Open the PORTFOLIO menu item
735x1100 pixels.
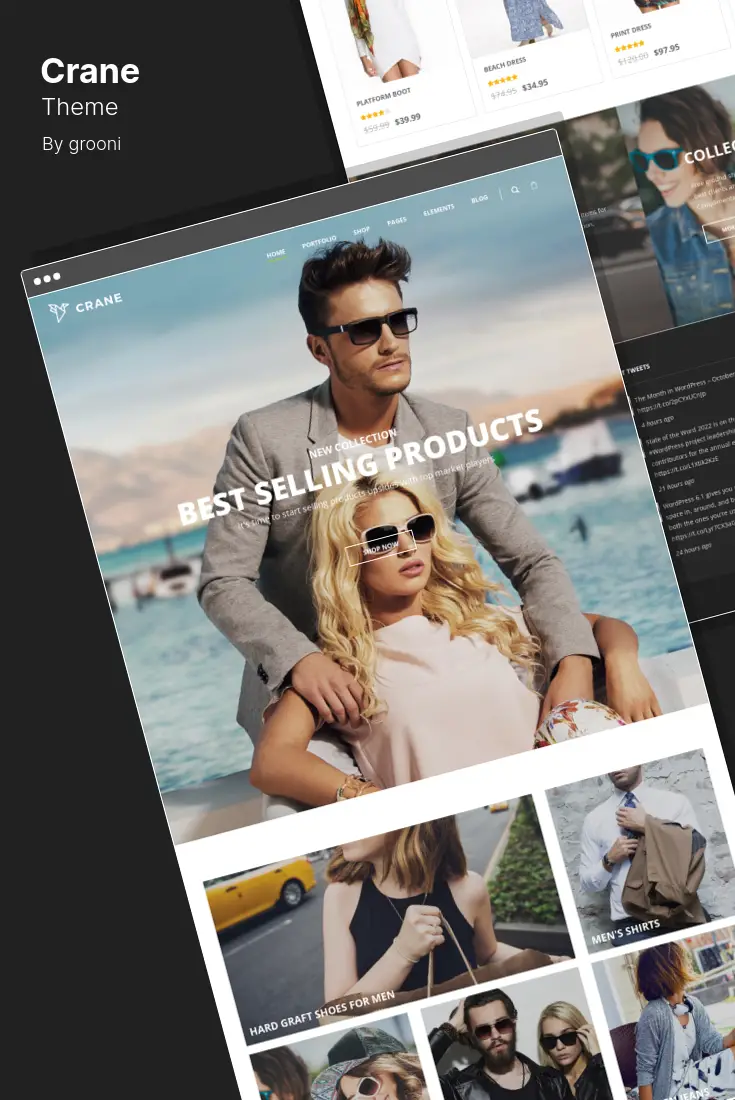coord(319,242)
